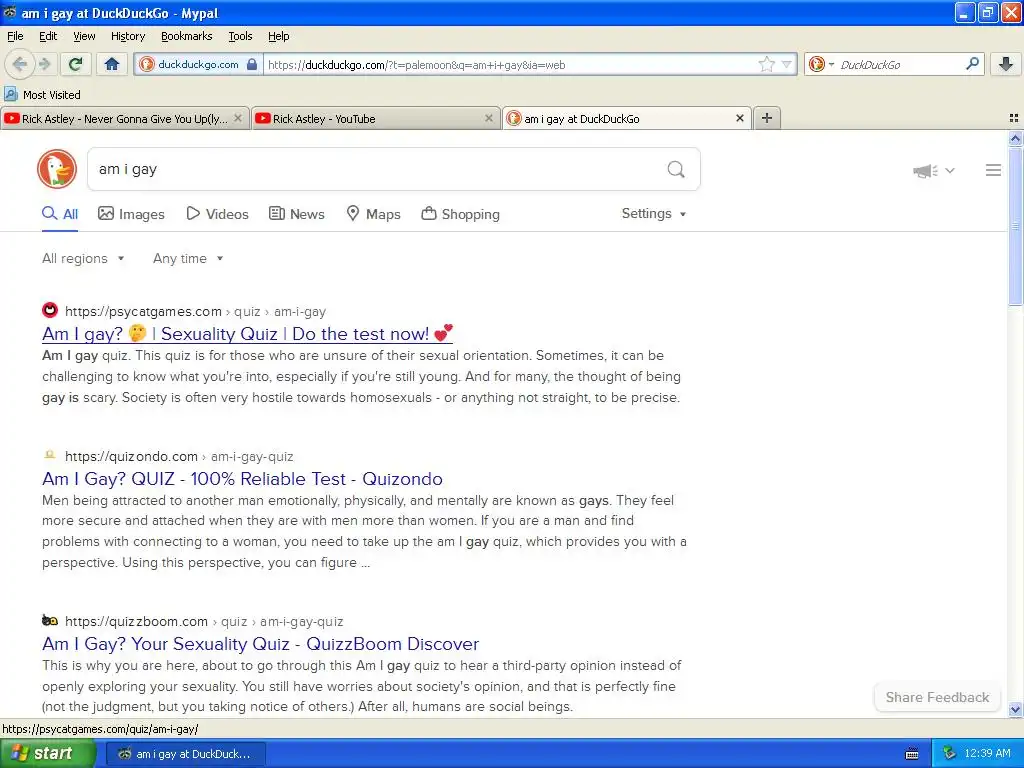Open the Windows start button
The image size is (1024, 768).
47,754
